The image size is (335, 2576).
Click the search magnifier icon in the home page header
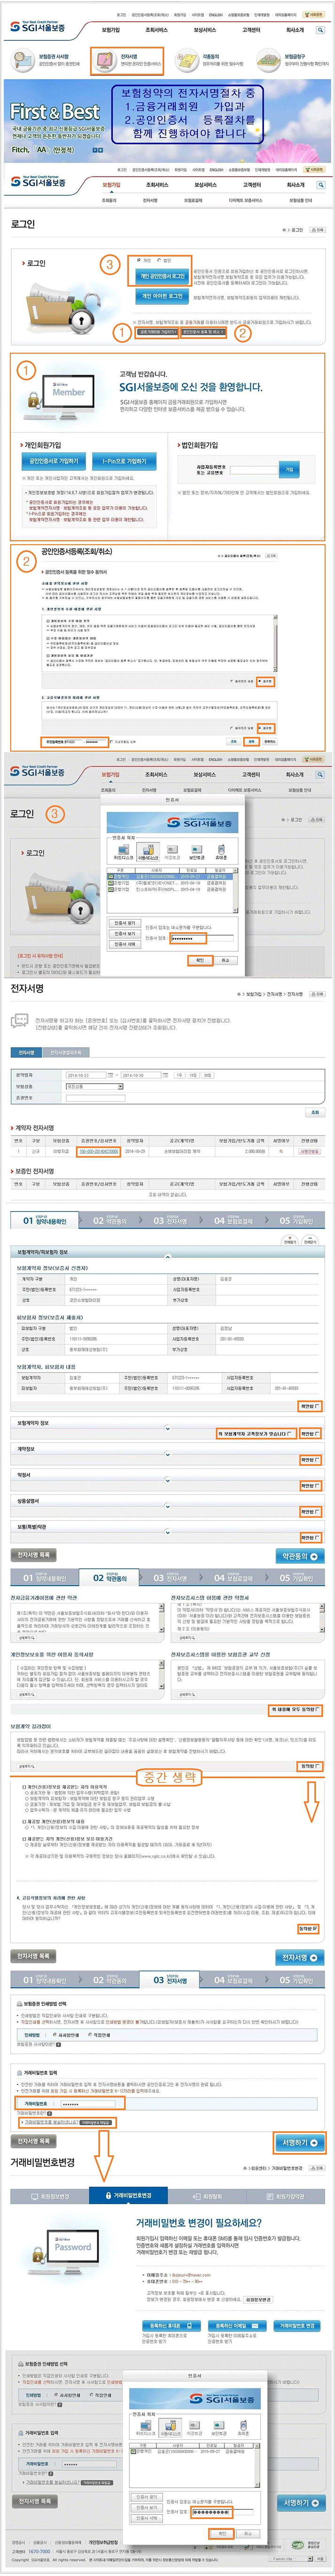point(320,30)
